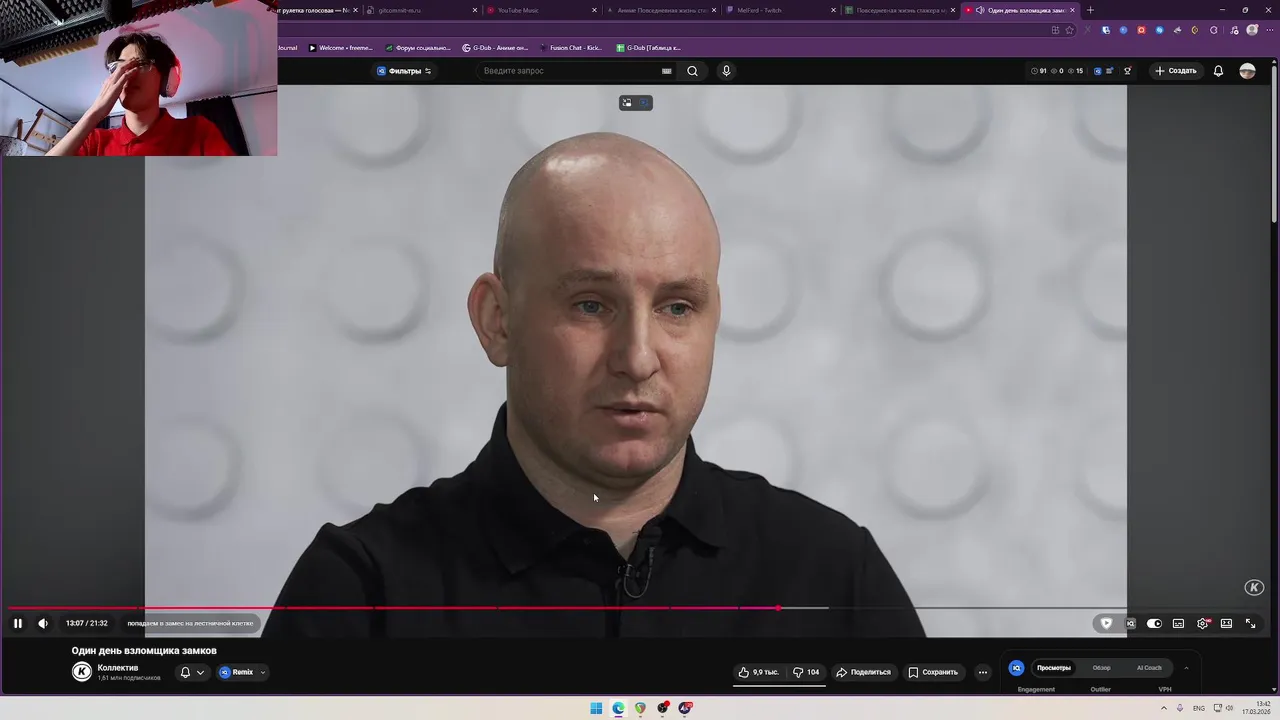Image resolution: width=1280 pixels, height=720 pixels.
Task: Toggle subtitles with the captions icon
Action: coord(1178,623)
